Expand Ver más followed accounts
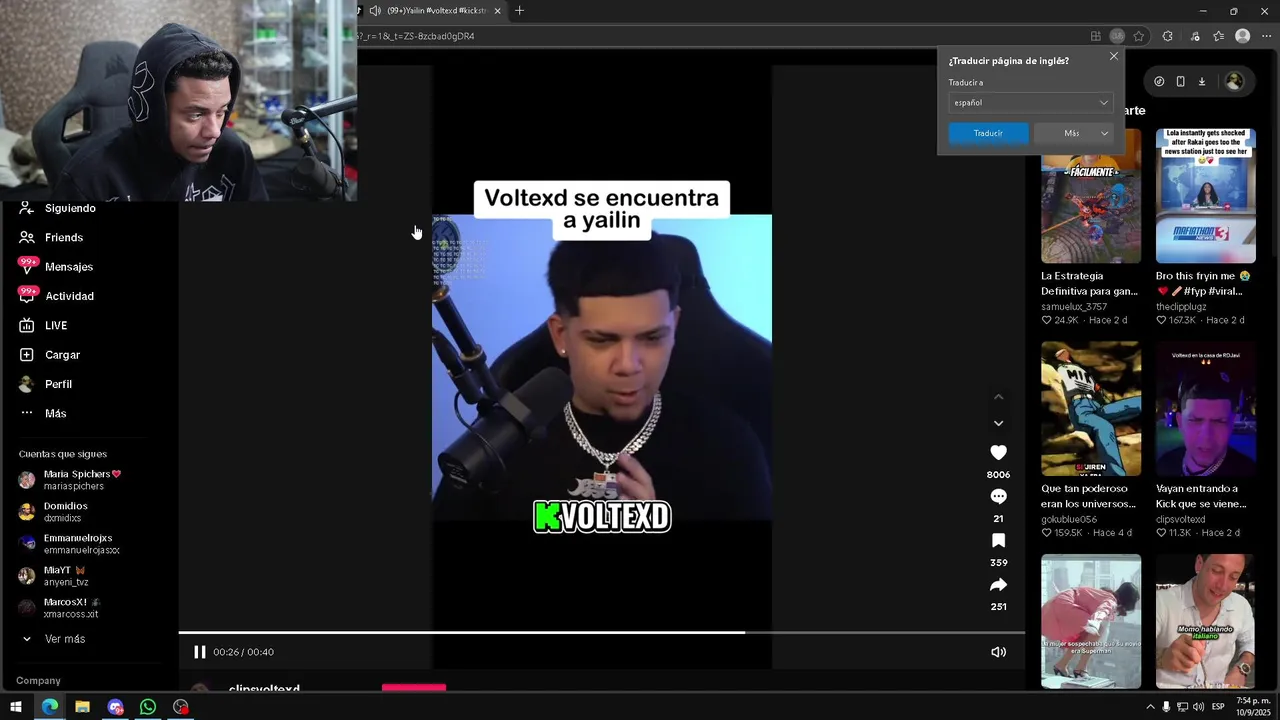This screenshot has width=1280, height=720. coord(53,639)
